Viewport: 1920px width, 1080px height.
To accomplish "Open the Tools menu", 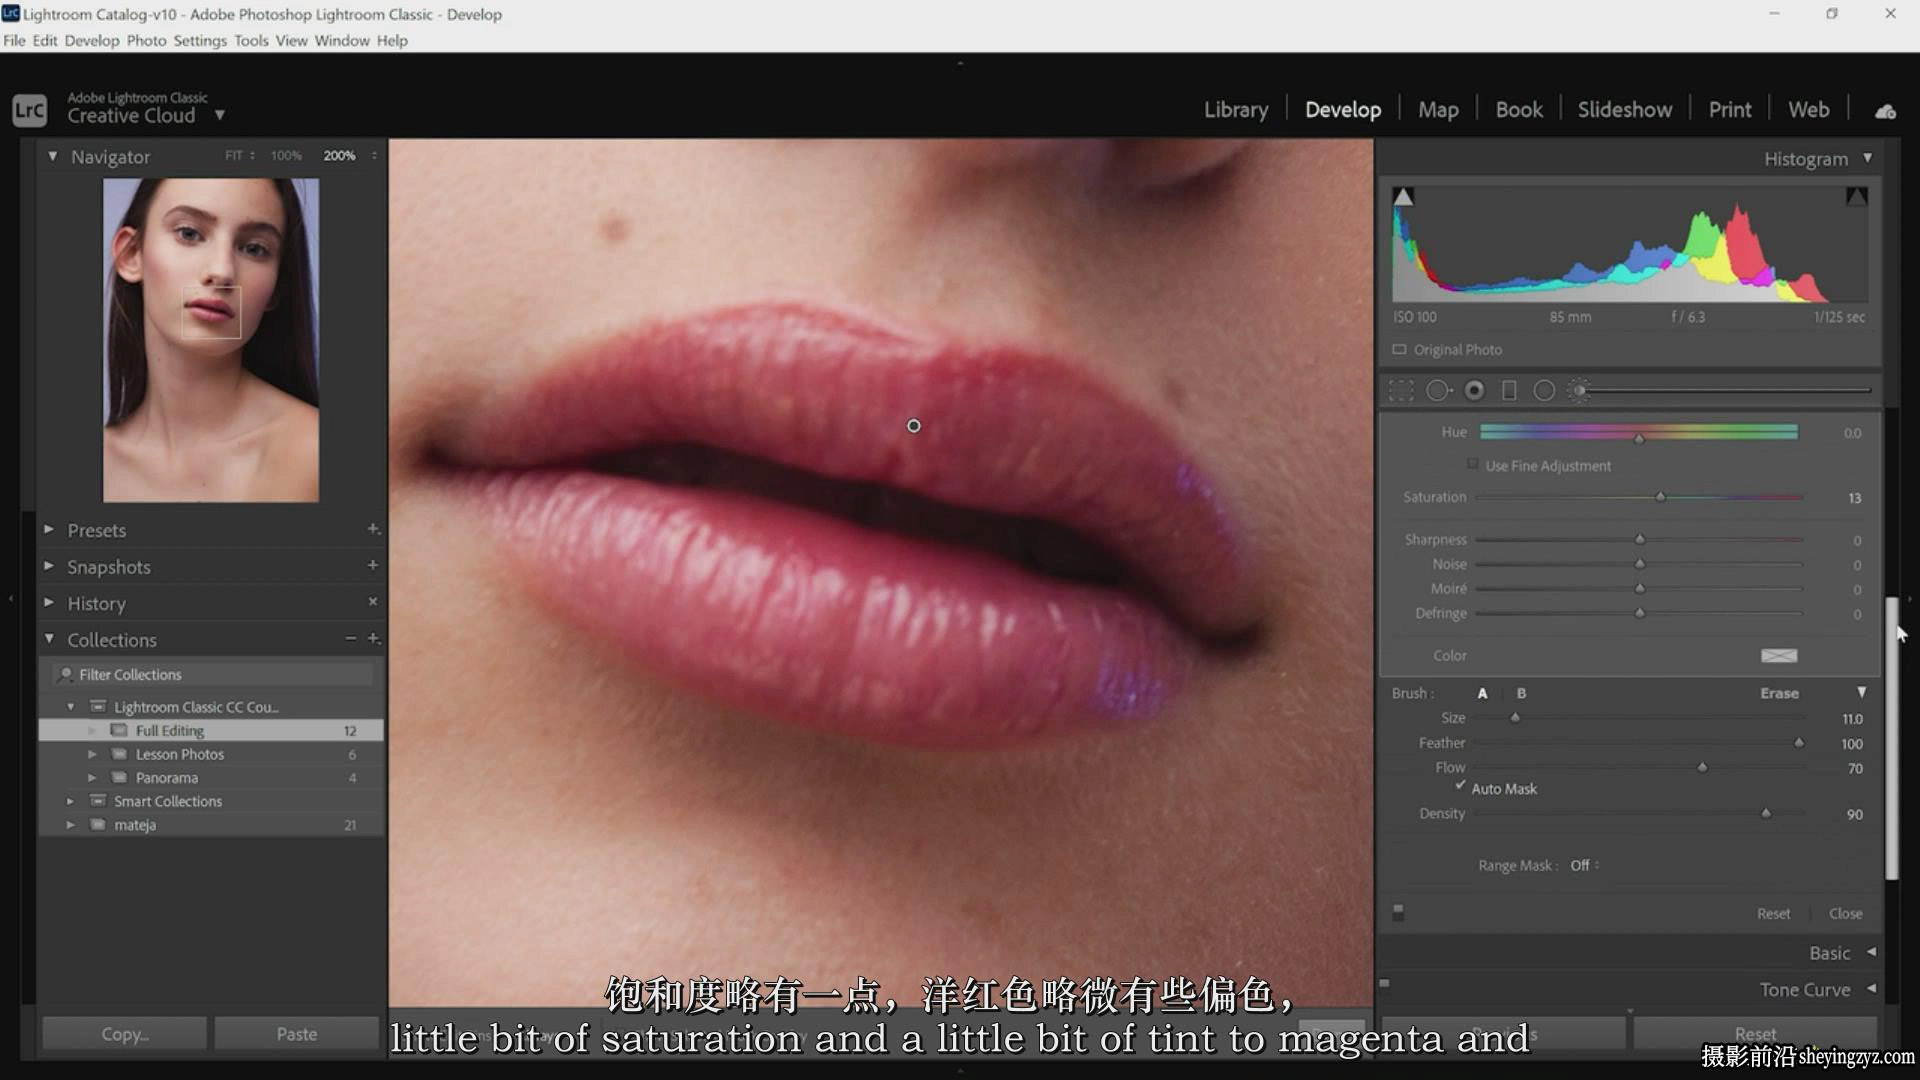I will coord(251,41).
